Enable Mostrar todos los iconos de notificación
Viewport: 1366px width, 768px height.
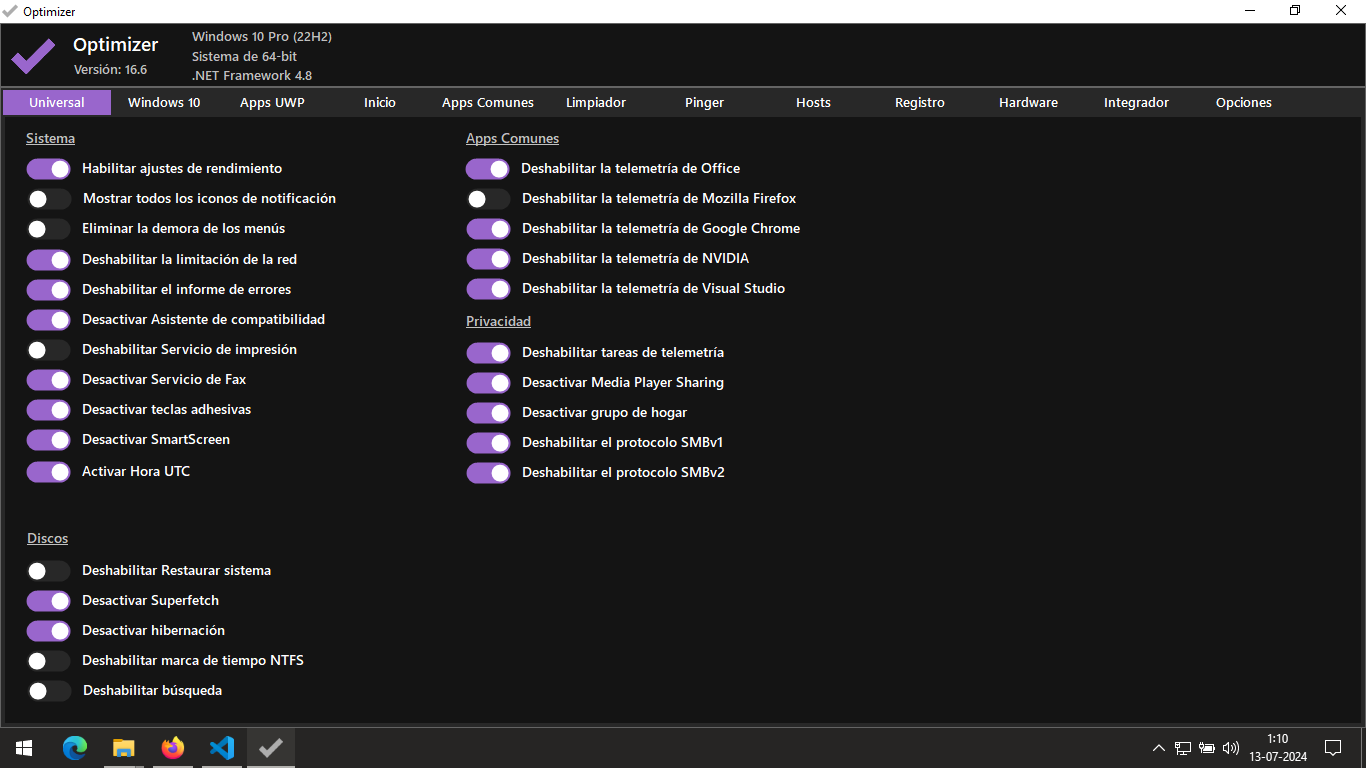click(x=48, y=199)
